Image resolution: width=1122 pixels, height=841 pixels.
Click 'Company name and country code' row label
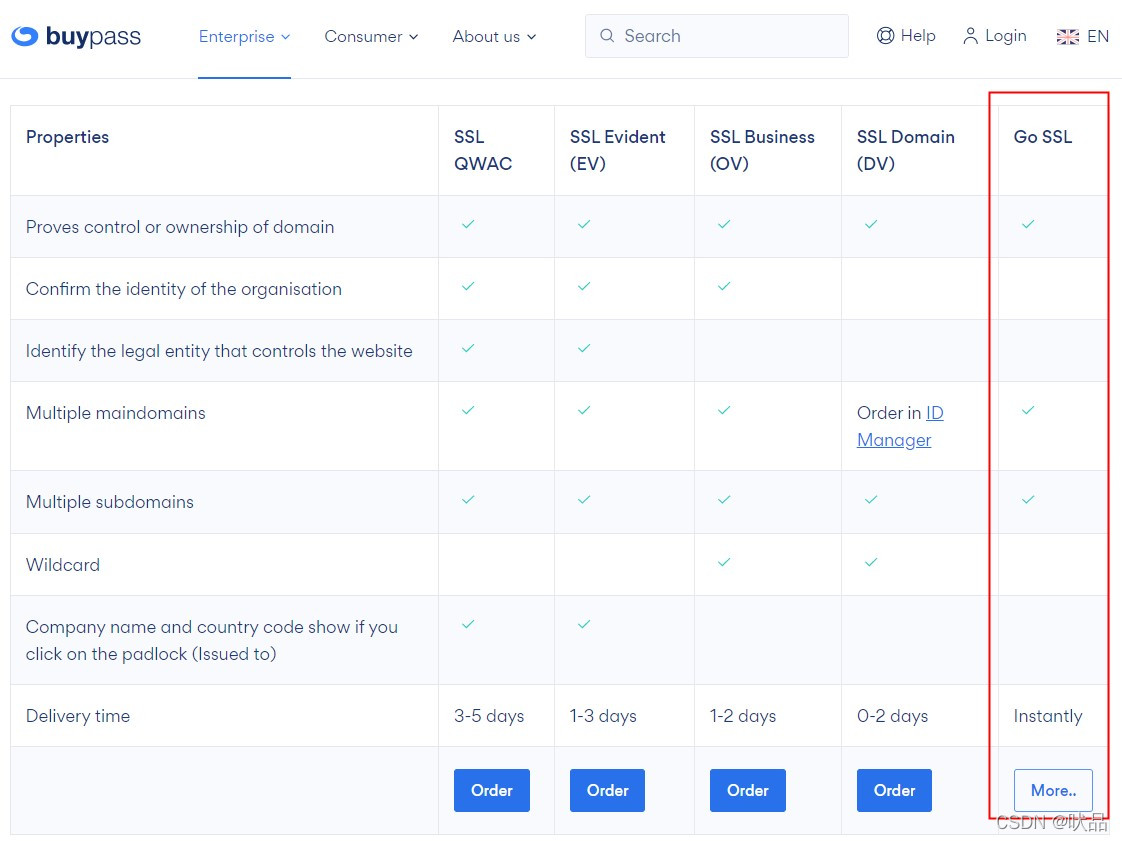coord(212,640)
